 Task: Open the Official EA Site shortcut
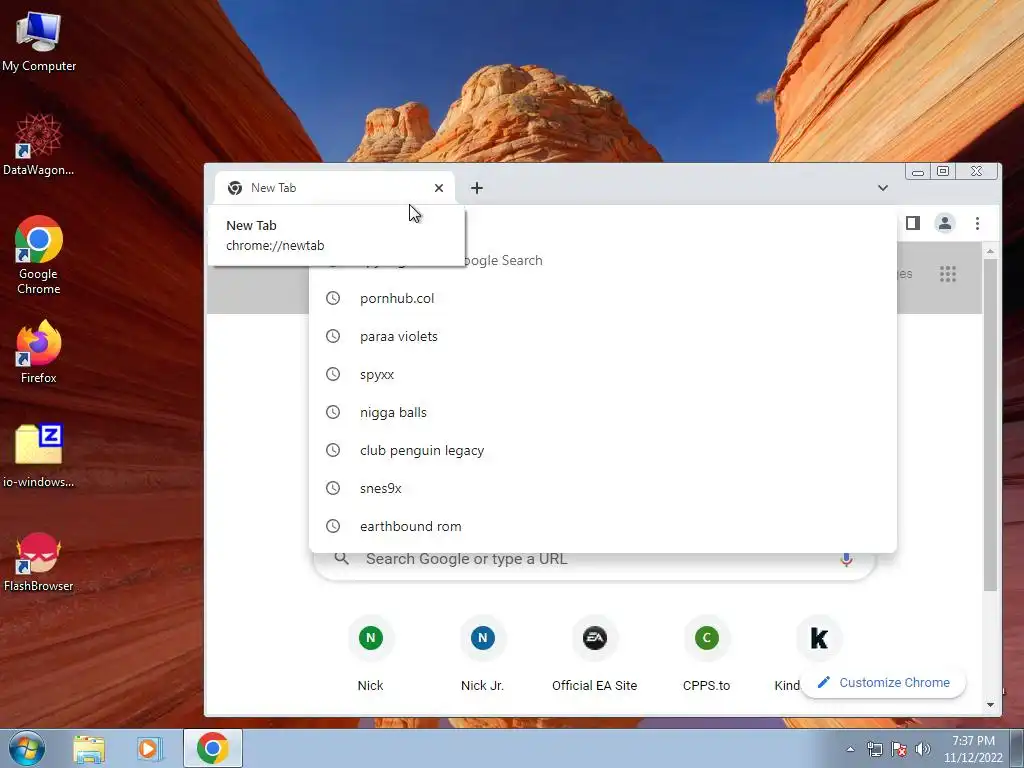tap(594, 654)
